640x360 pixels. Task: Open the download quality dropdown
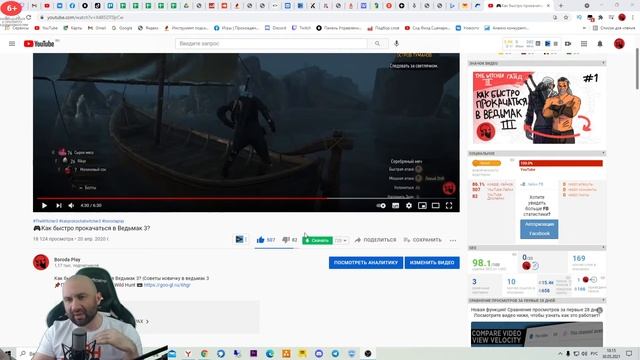coord(341,240)
